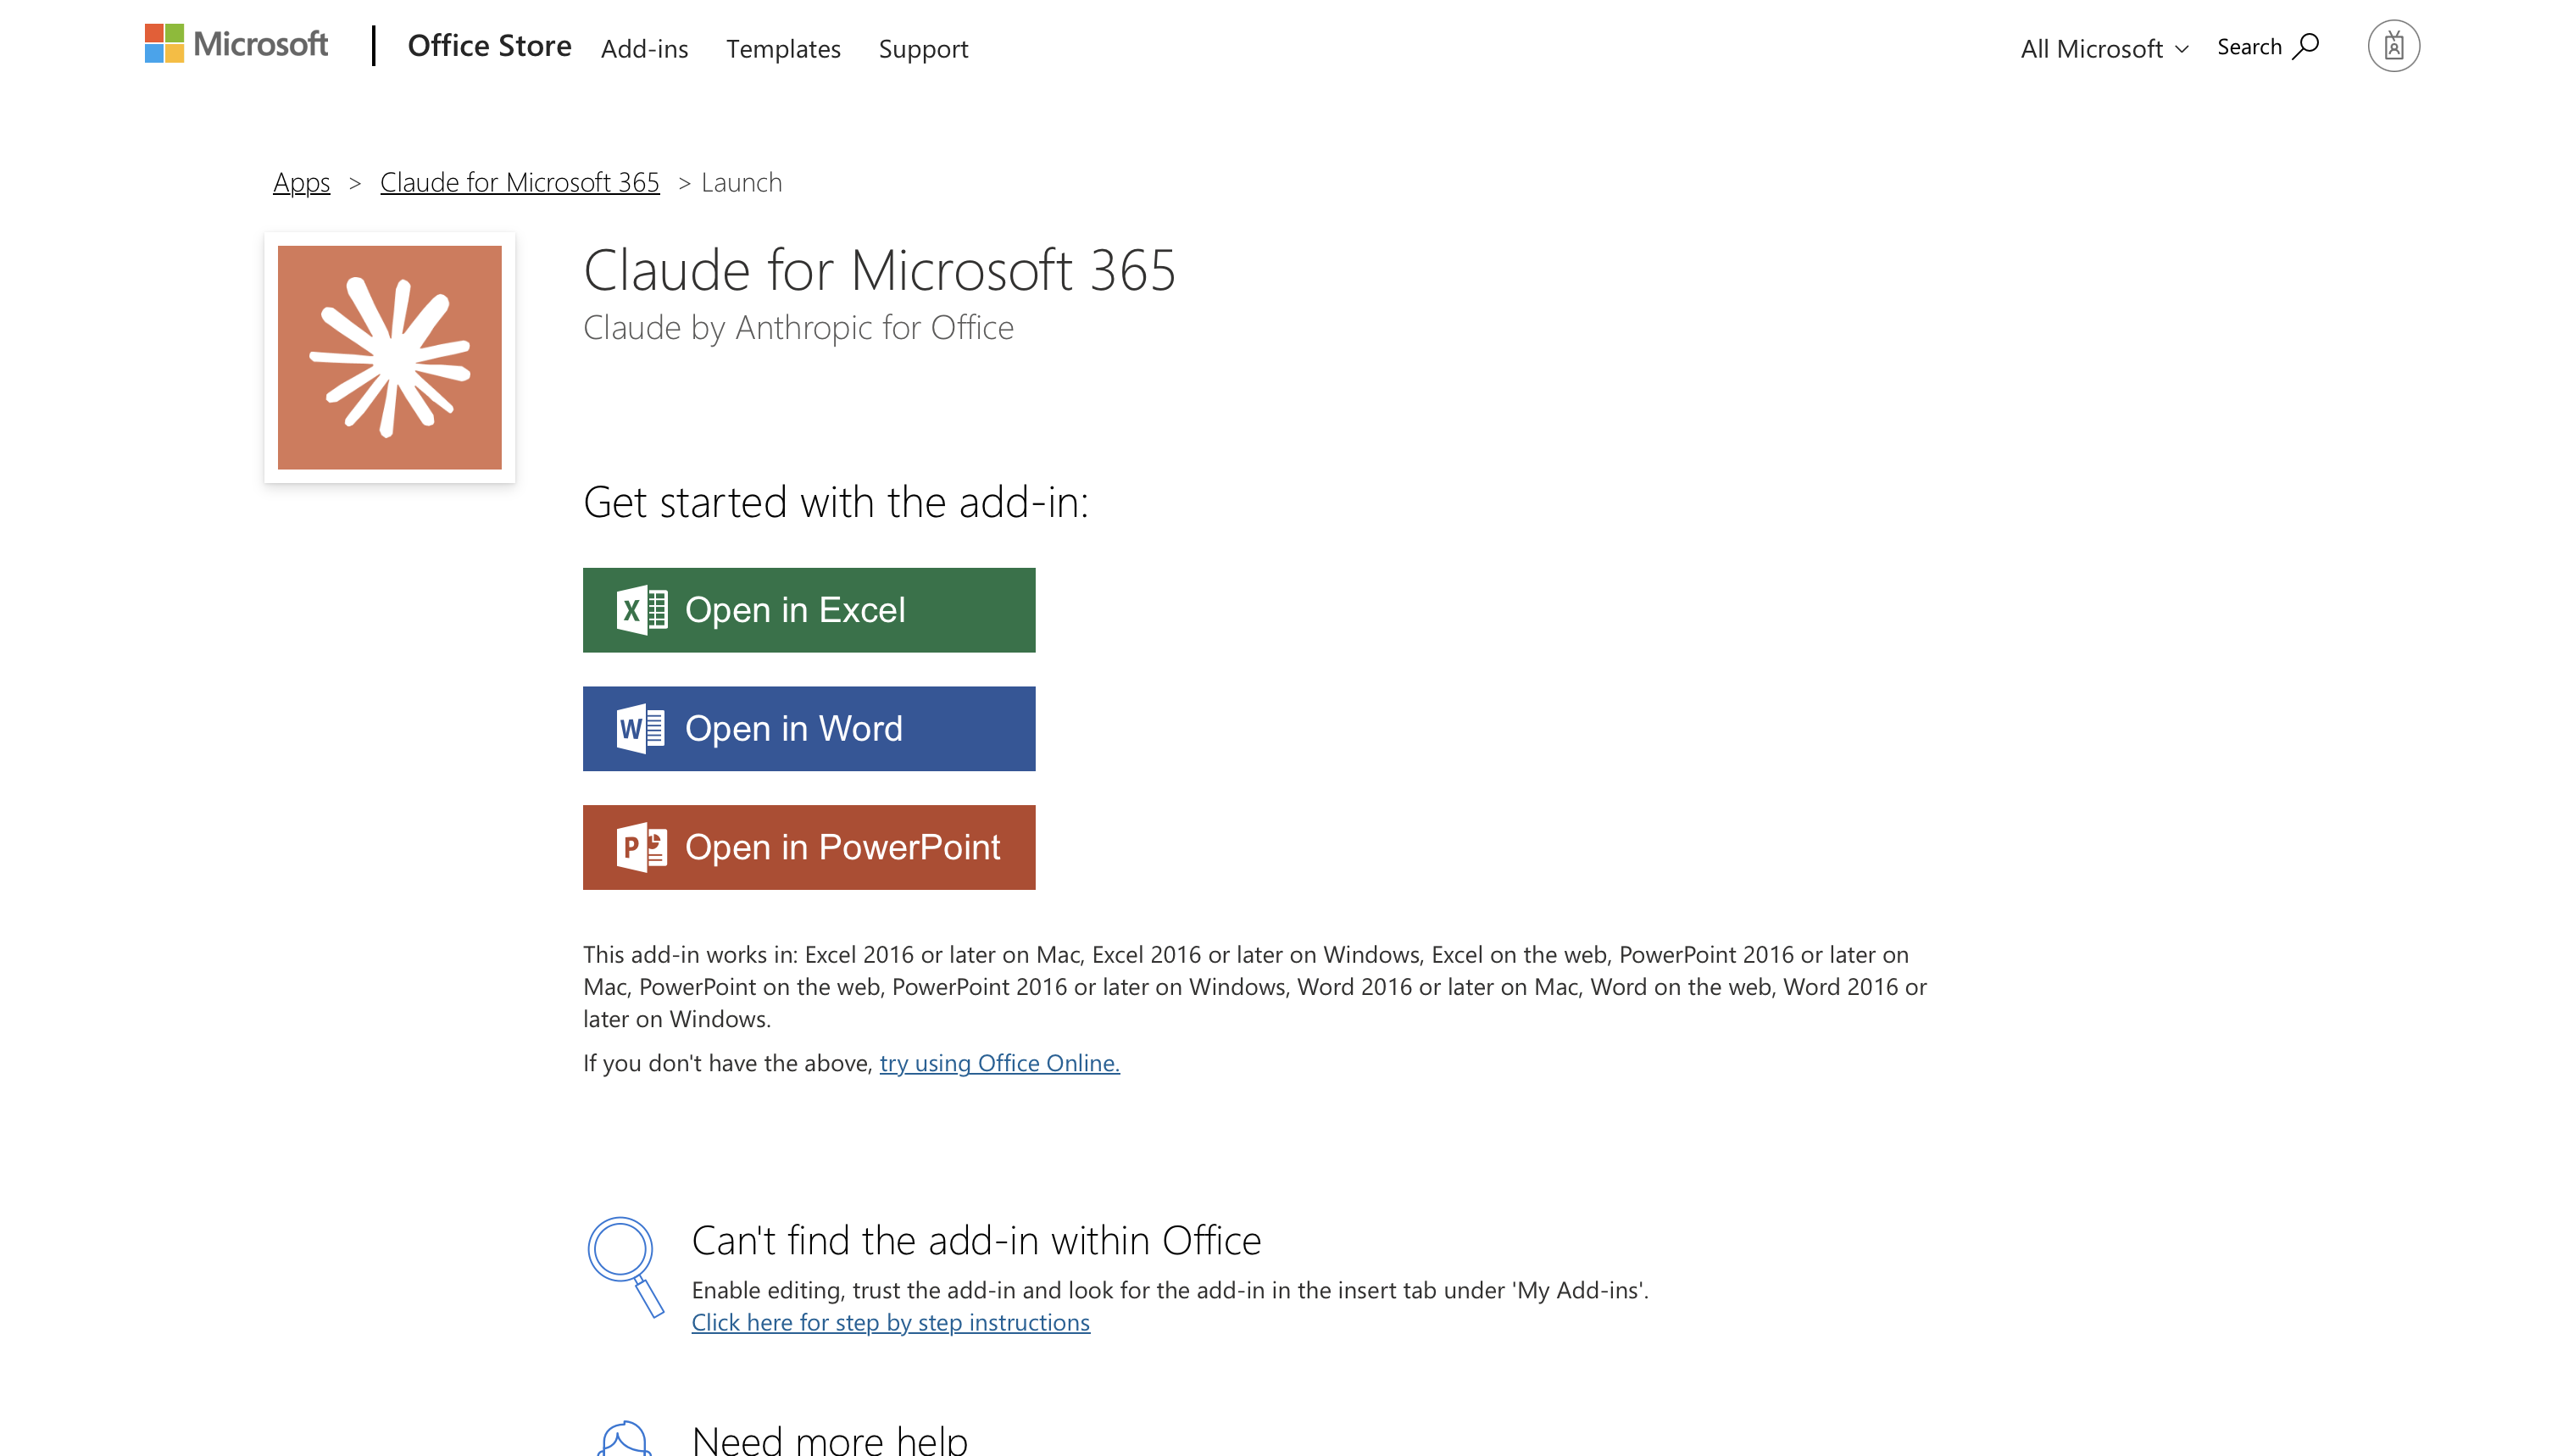Click the Claude by Anthropic for Office subtitle

pos(798,328)
